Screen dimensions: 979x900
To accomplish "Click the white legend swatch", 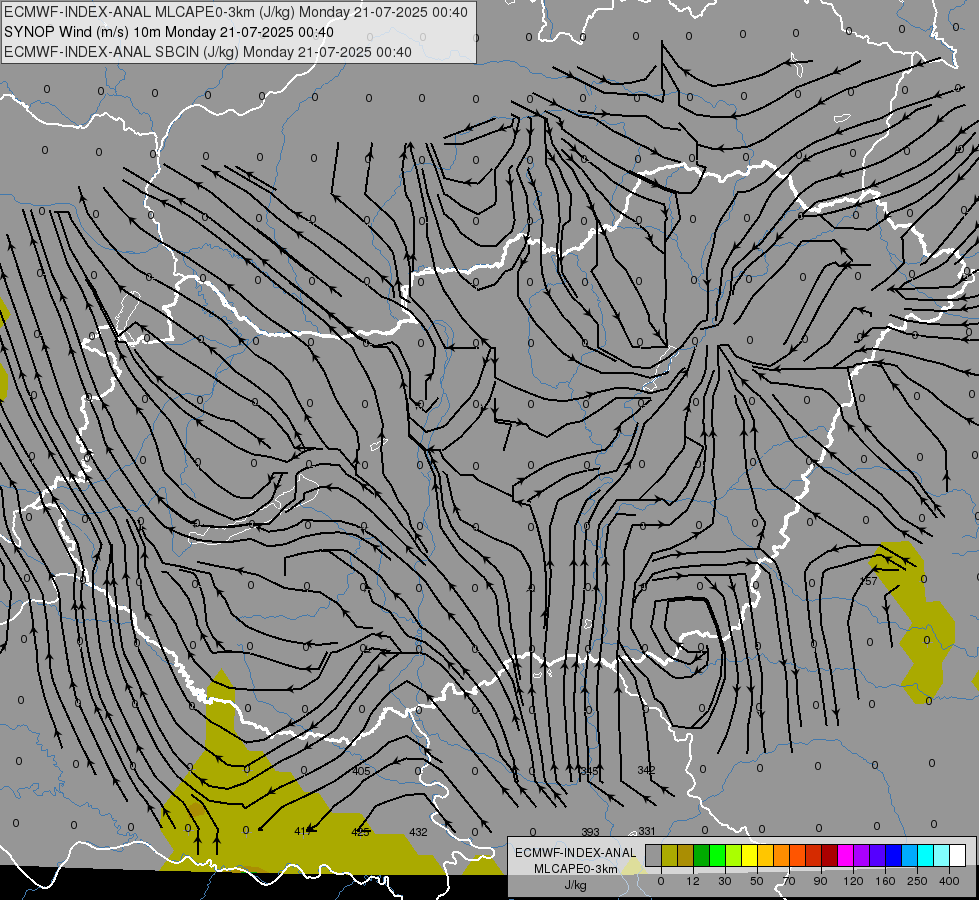I will (x=957, y=855).
